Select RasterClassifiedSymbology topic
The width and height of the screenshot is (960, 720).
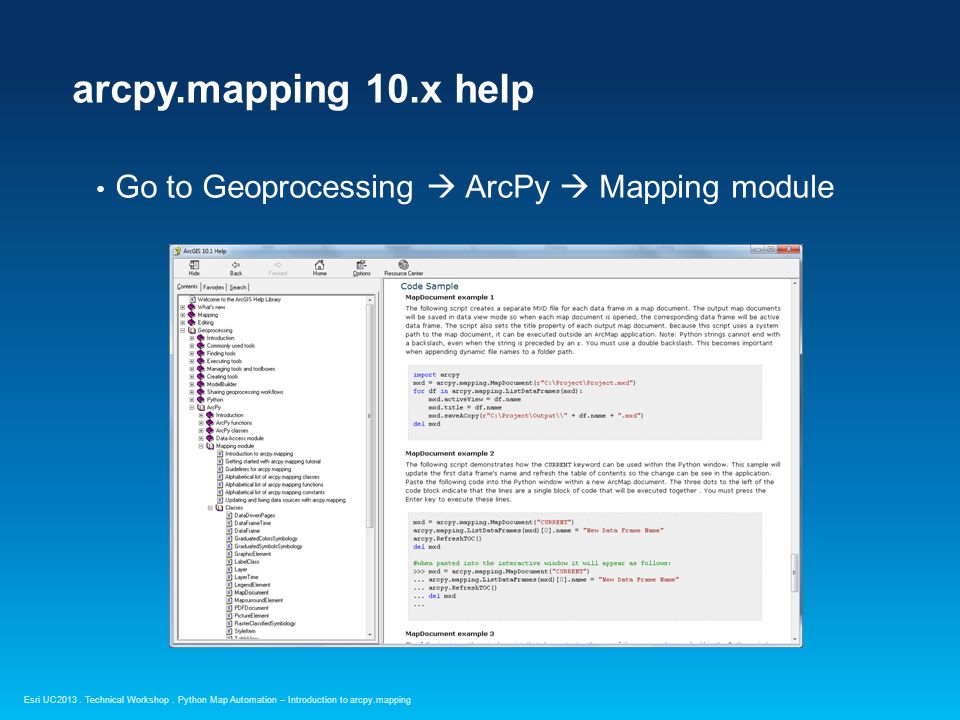pyautogui.click(x=264, y=623)
